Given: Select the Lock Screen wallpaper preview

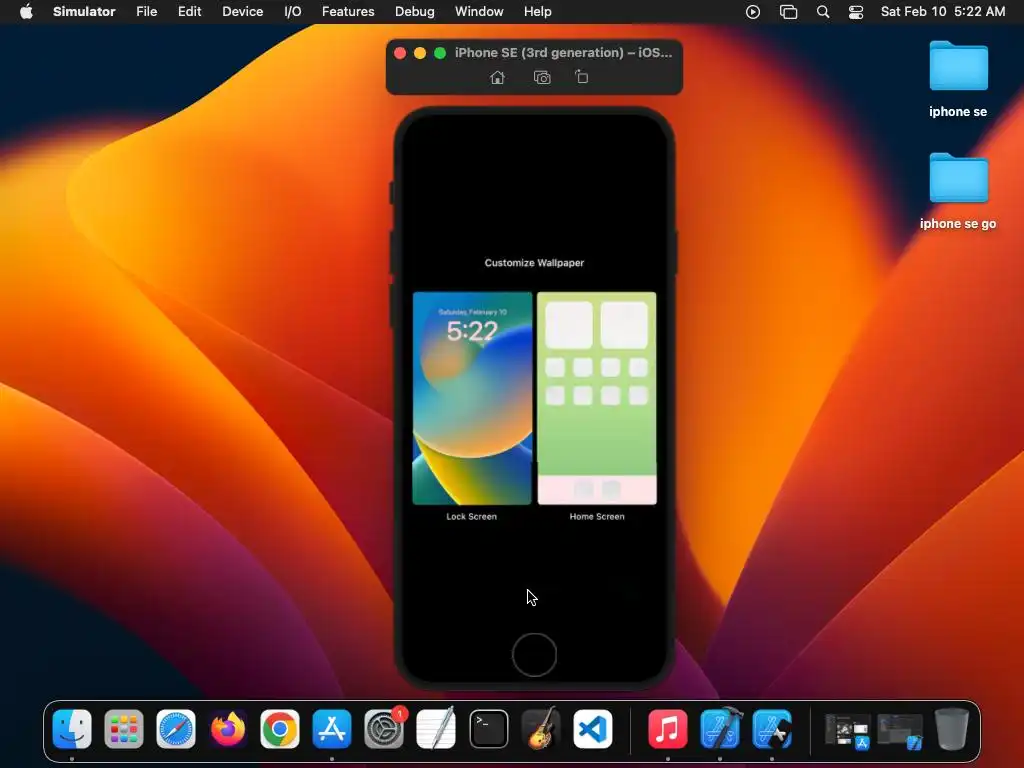Looking at the screenshot, I should [472, 398].
